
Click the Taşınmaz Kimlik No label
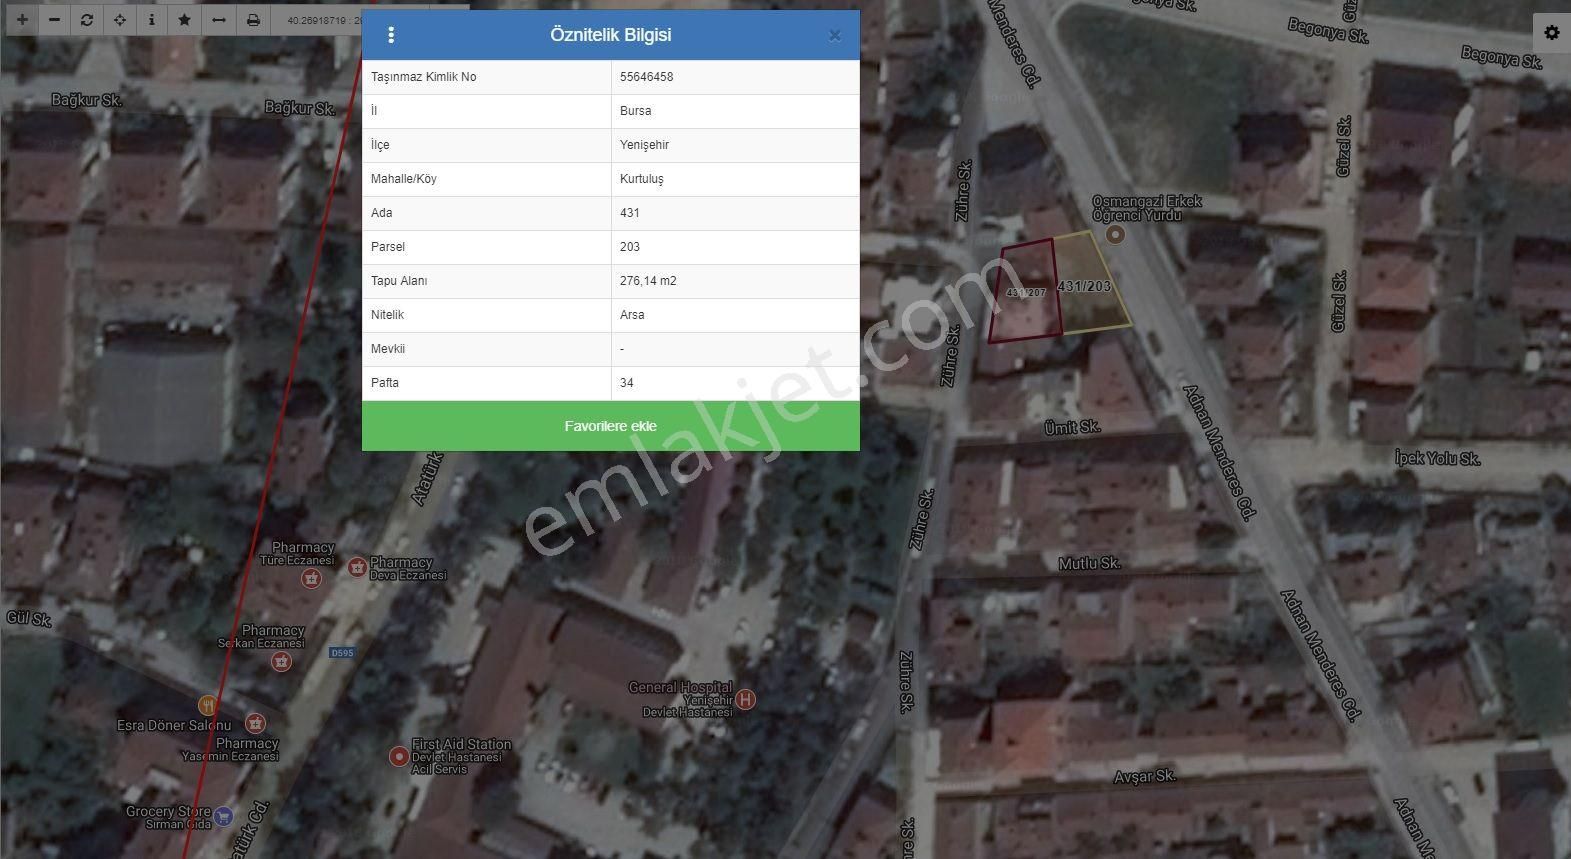tap(424, 77)
